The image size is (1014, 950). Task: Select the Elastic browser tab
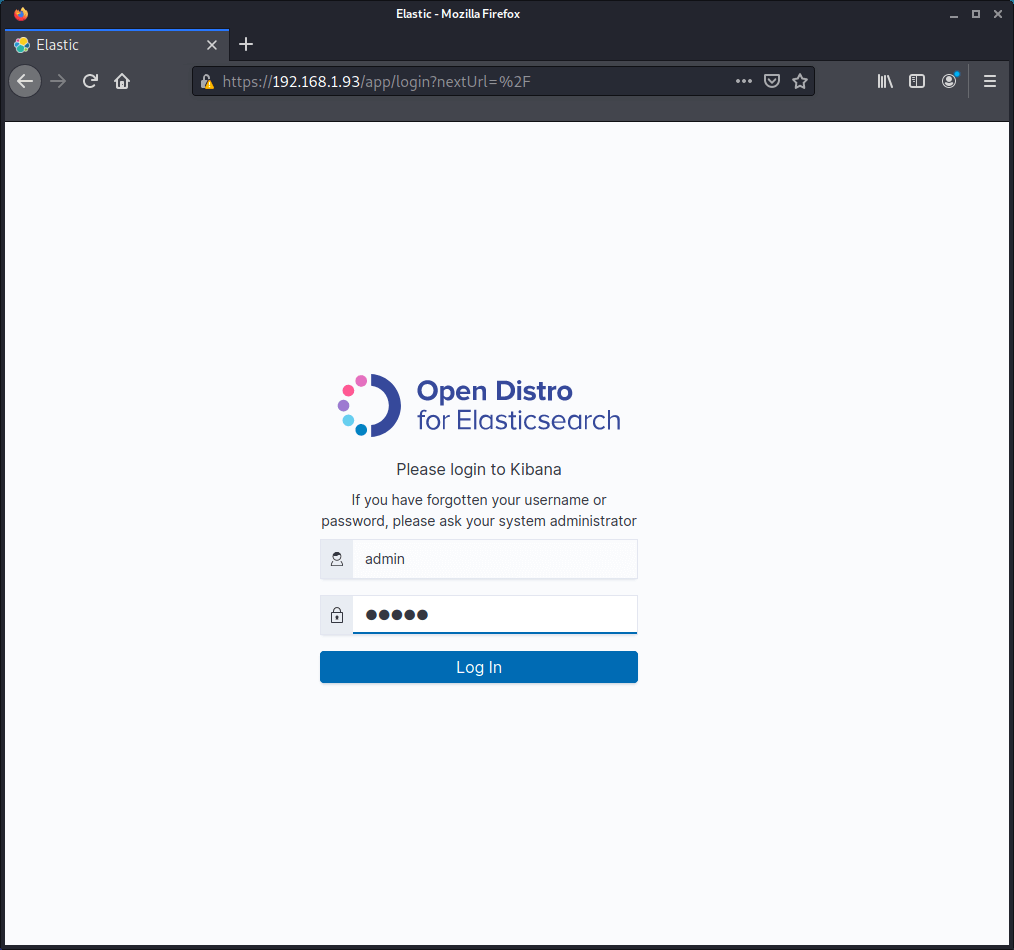pyautogui.click(x=116, y=45)
